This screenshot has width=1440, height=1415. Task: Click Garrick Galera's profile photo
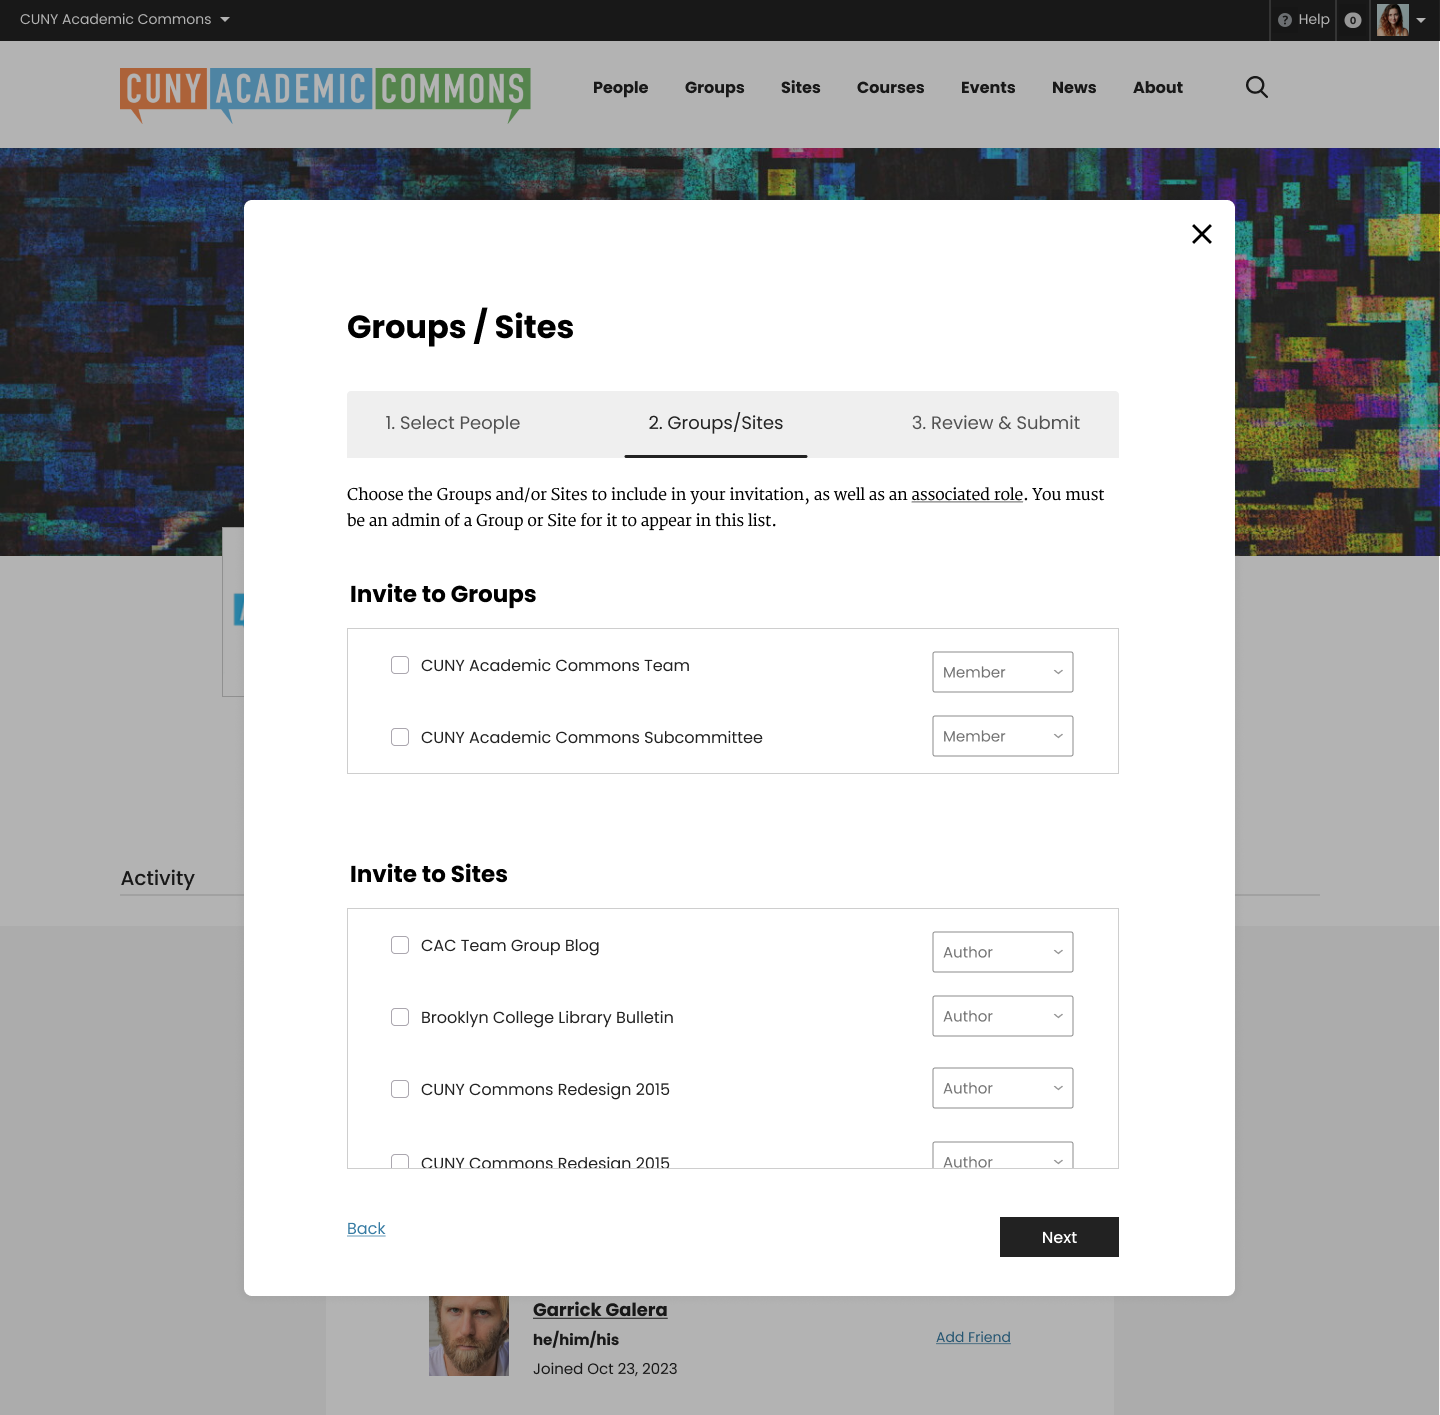469,1336
